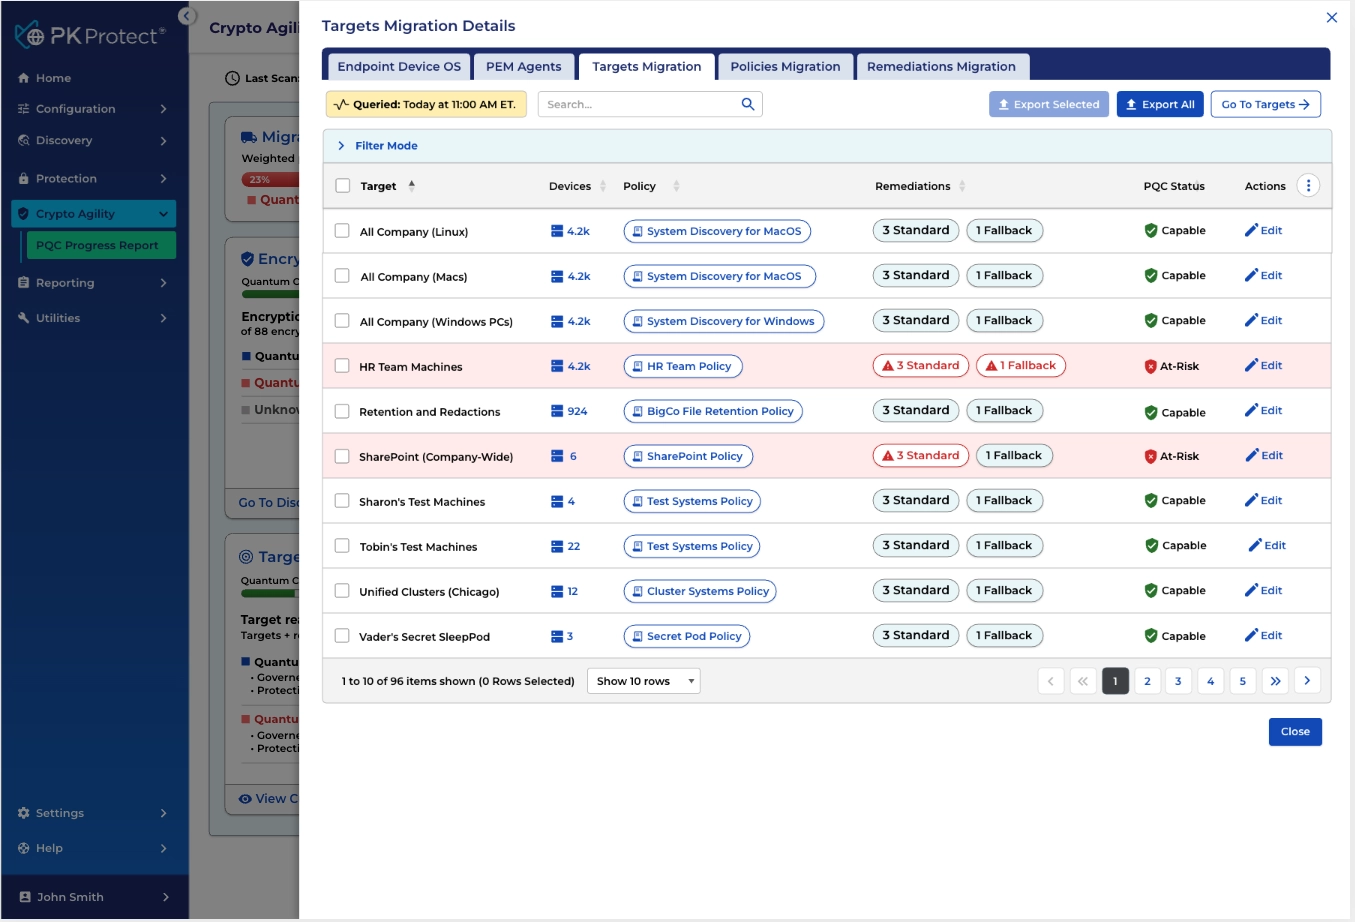Check the All Company (Linux) checkbox
This screenshot has width=1355, height=922.
342,231
